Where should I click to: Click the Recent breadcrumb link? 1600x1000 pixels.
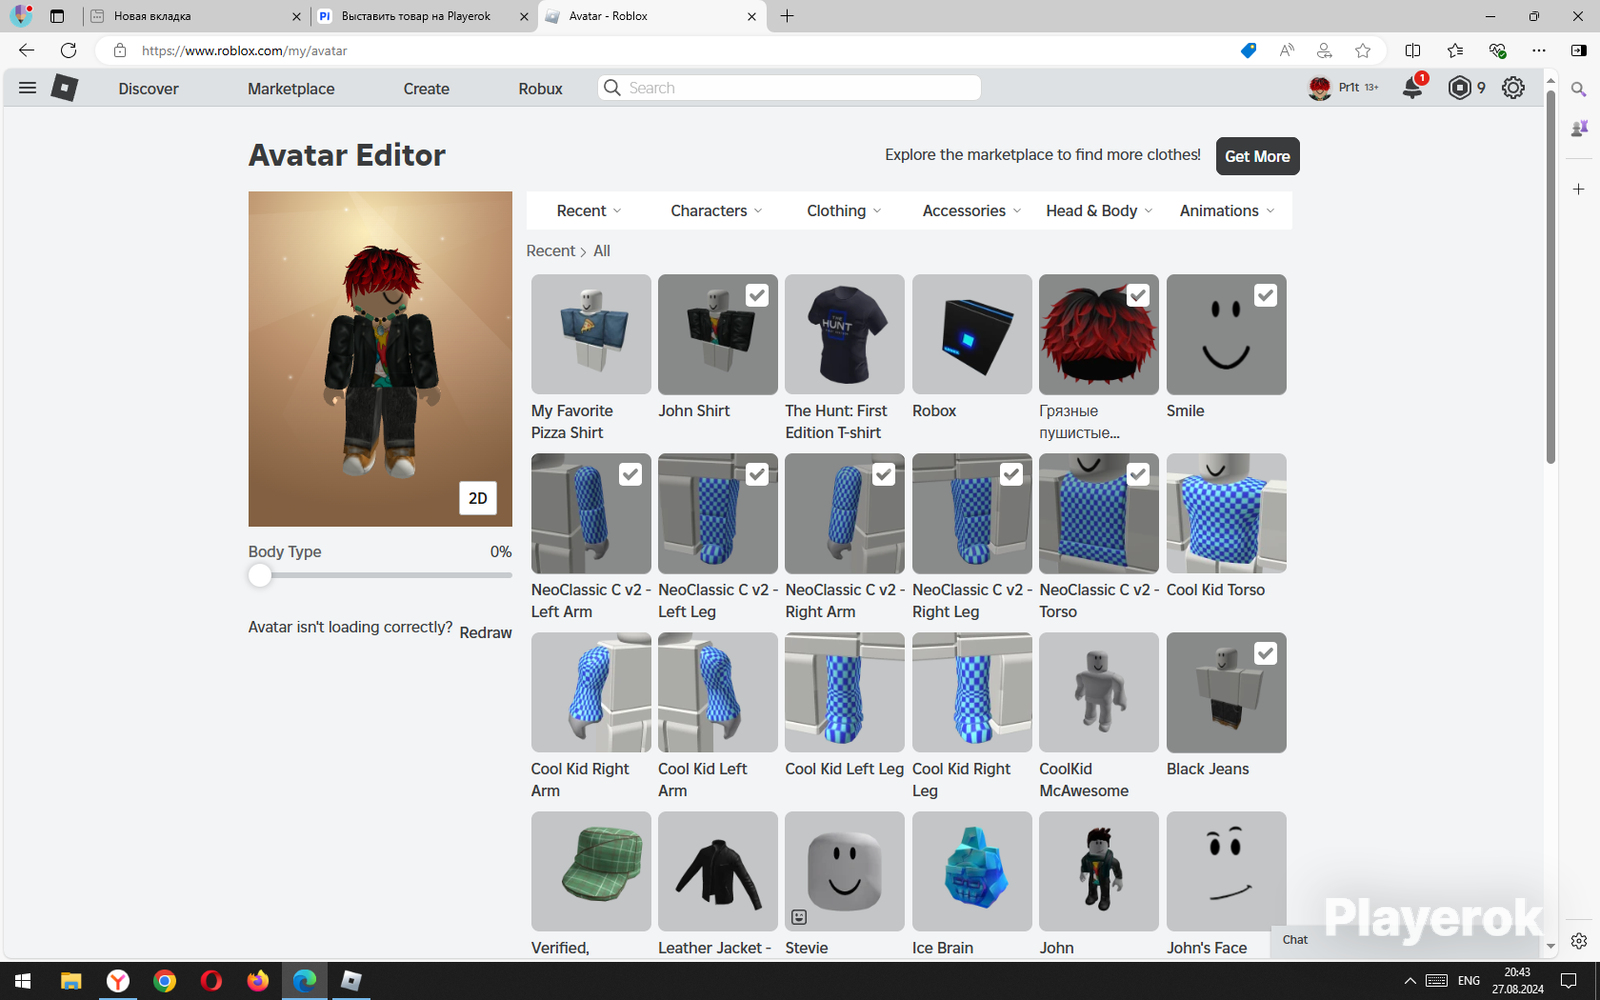(x=551, y=251)
